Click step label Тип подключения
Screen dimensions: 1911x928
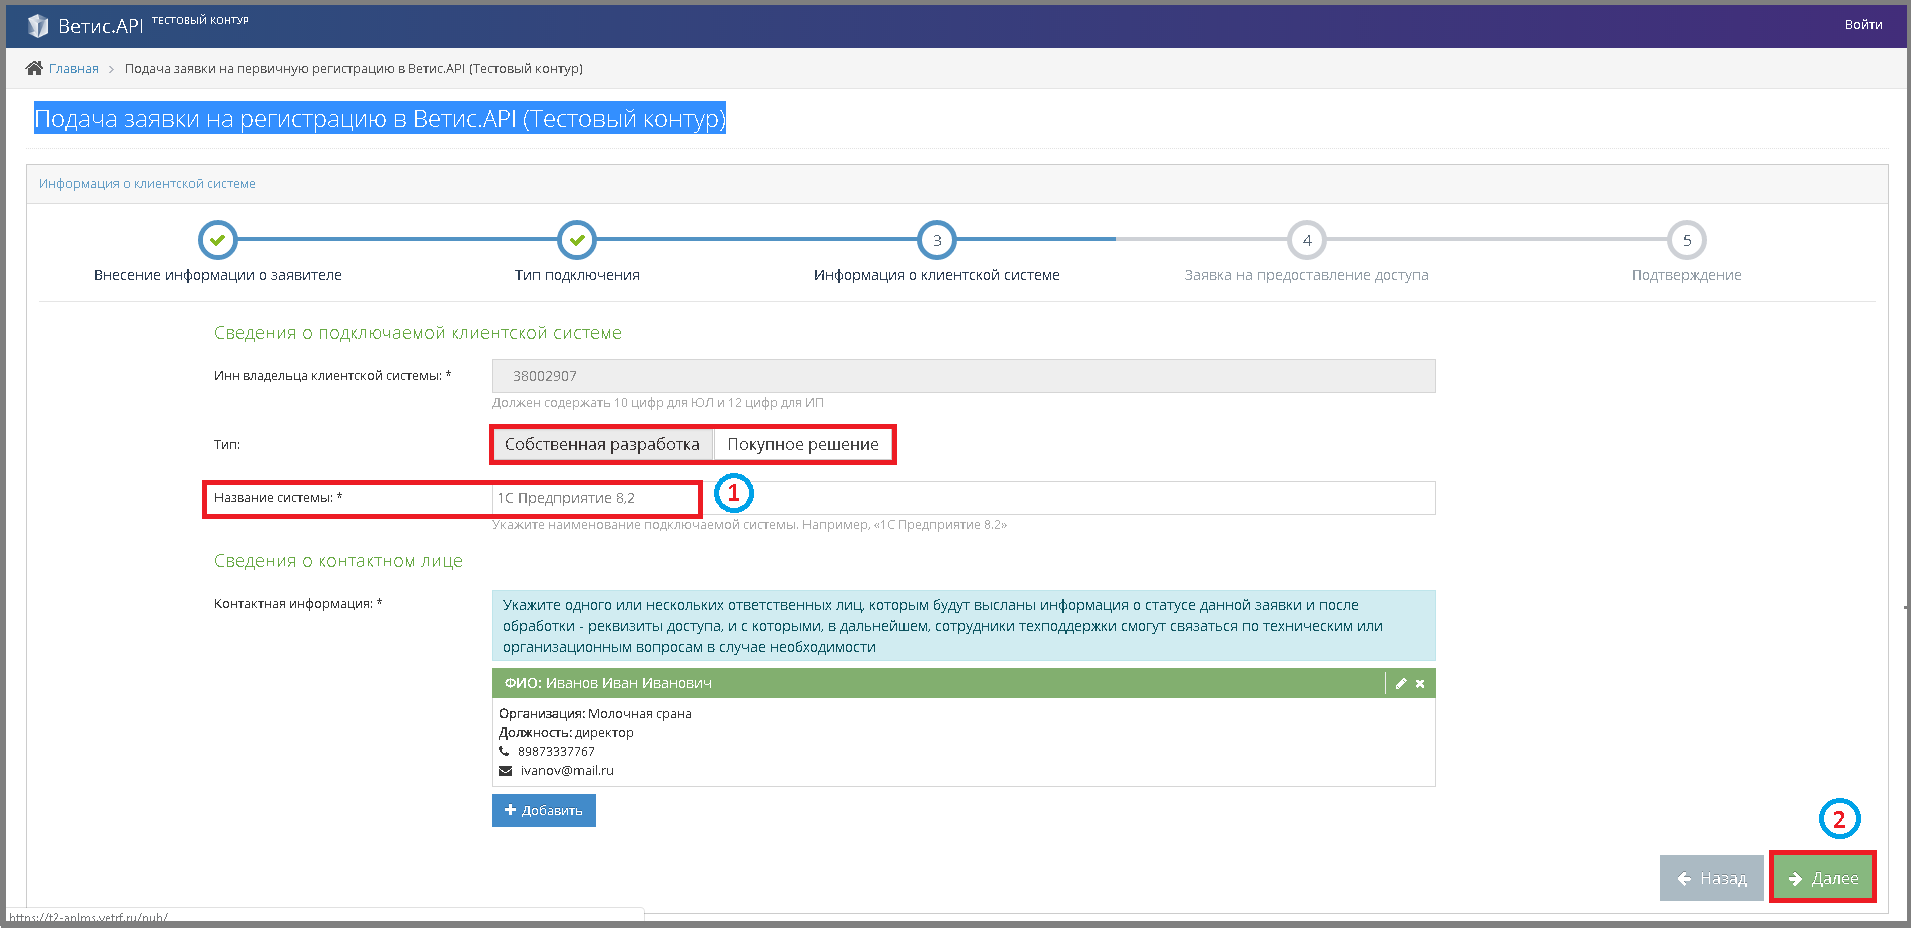pos(577,275)
